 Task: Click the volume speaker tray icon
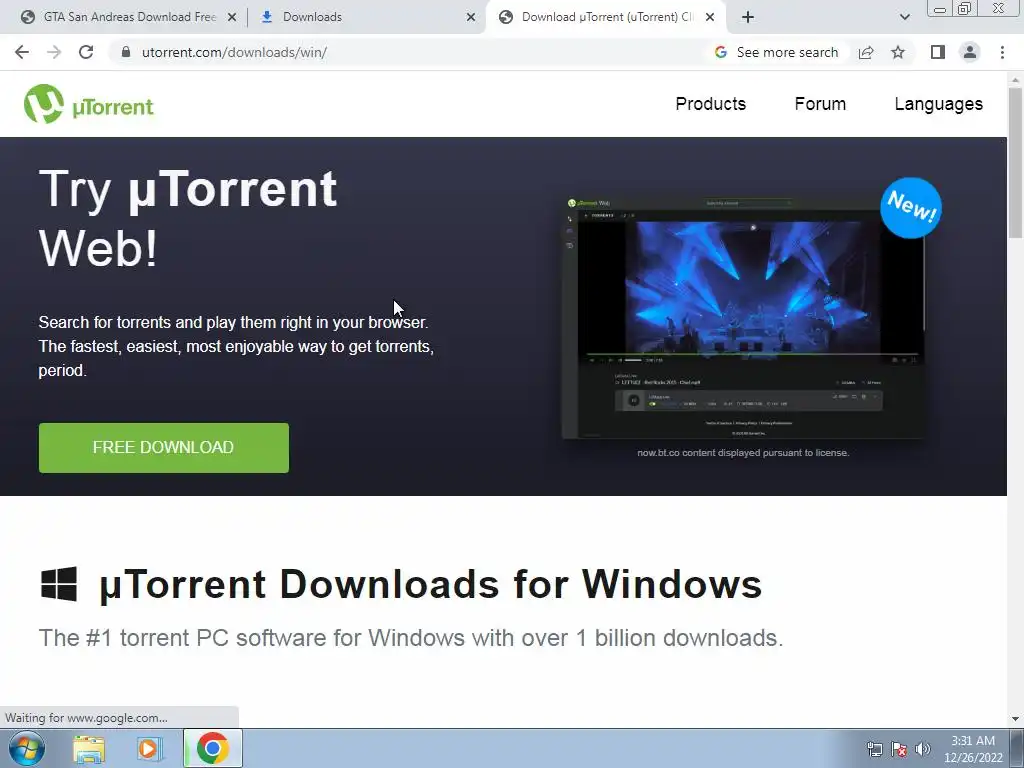point(923,749)
